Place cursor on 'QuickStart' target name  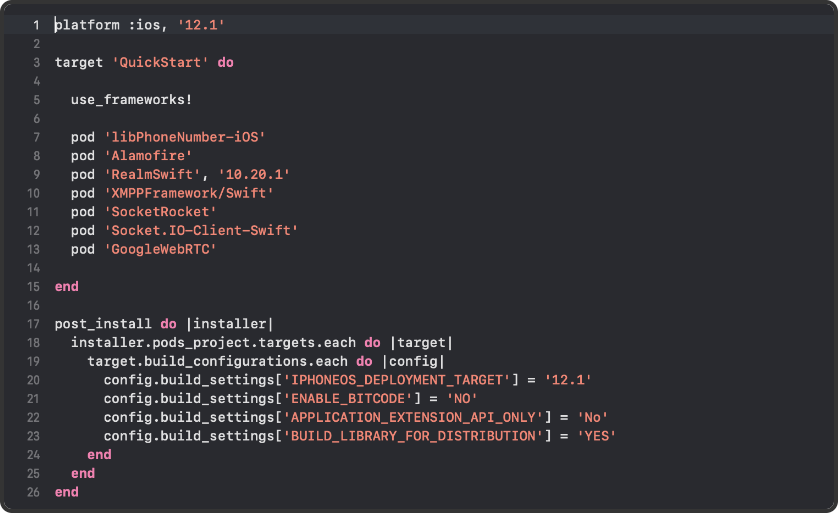[160, 62]
